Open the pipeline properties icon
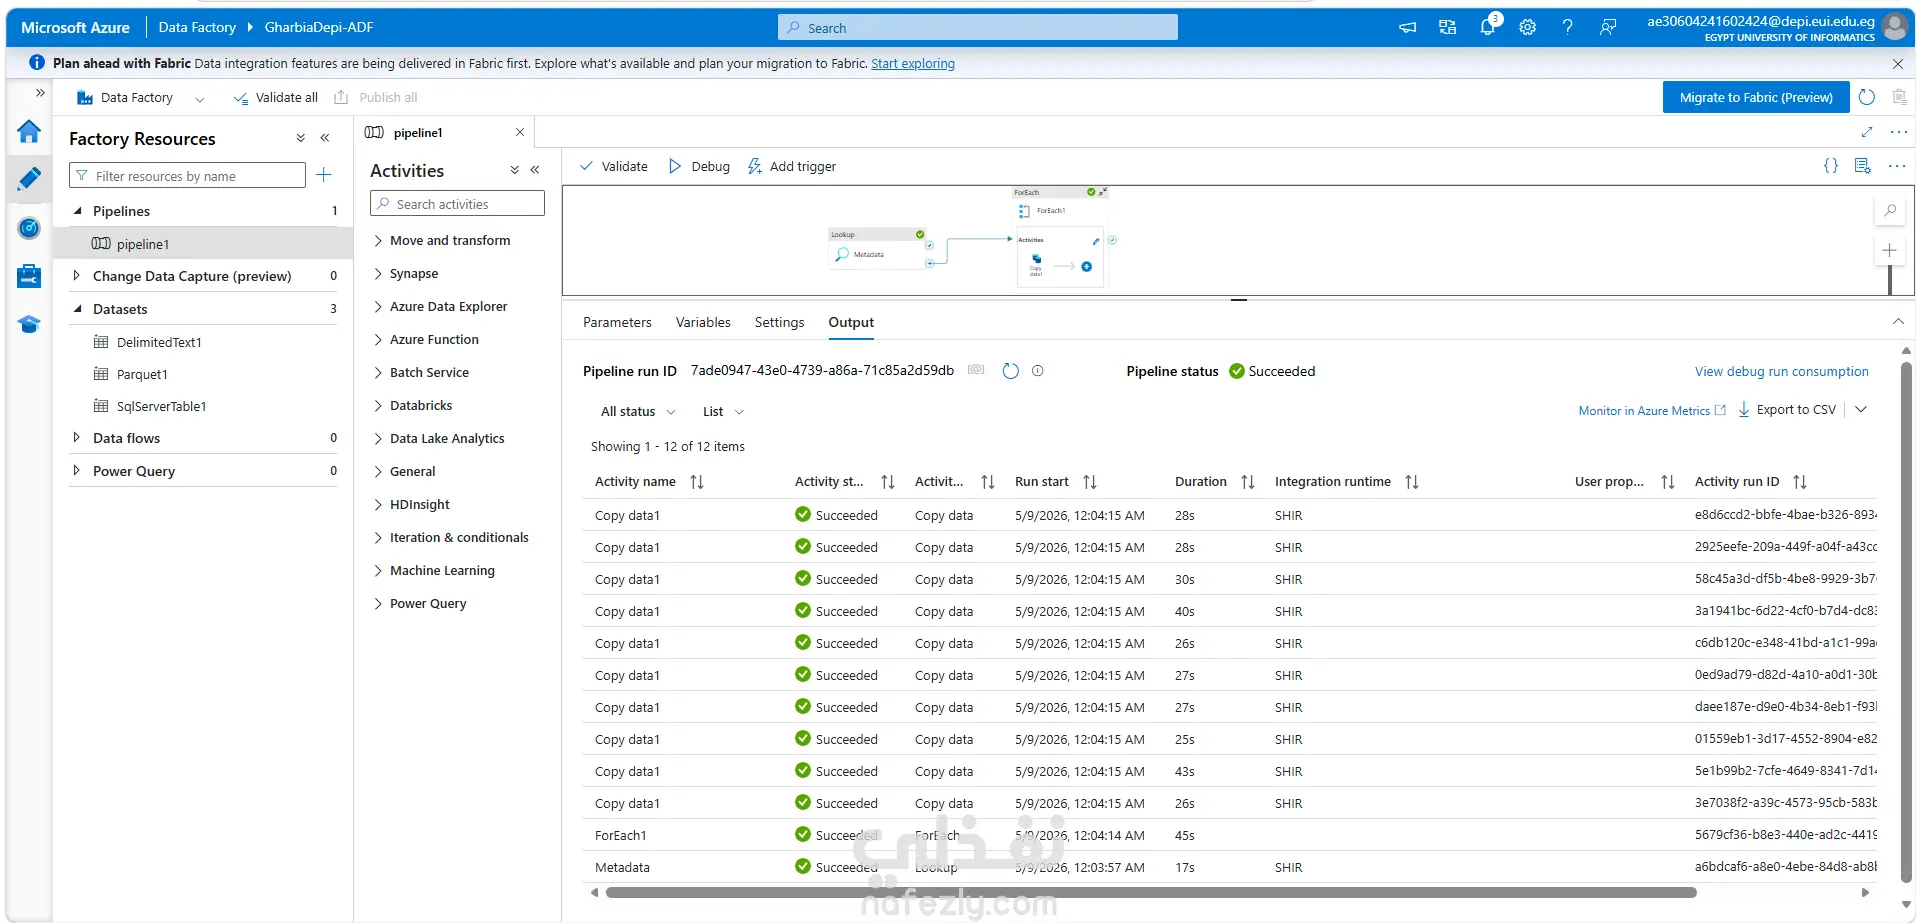 1862,166
